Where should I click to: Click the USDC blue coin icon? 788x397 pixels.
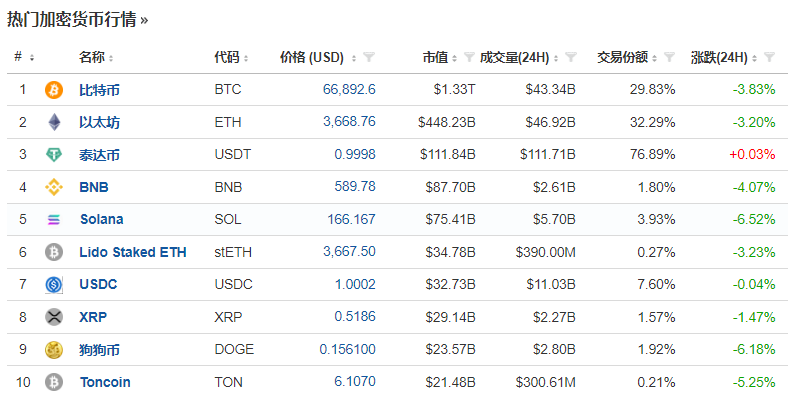[54, 284]
